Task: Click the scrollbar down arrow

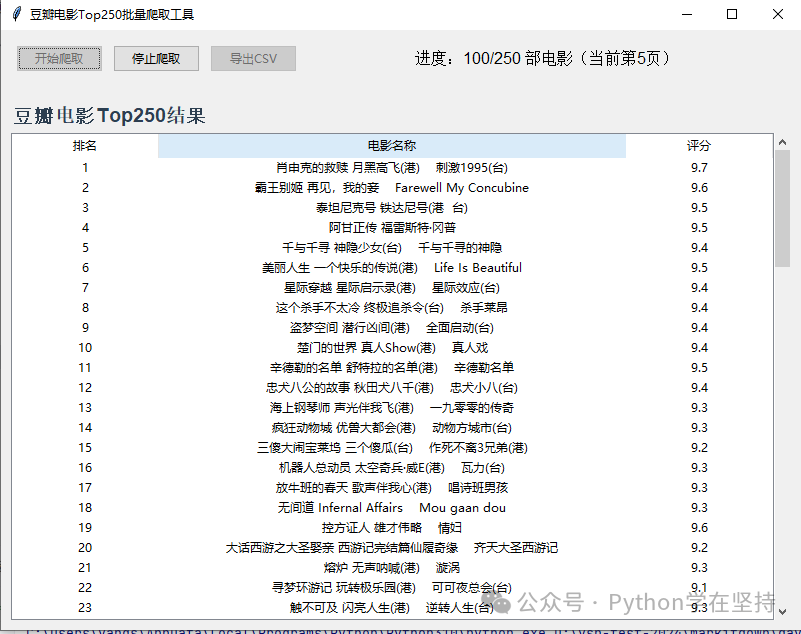Action: point(782,611)
